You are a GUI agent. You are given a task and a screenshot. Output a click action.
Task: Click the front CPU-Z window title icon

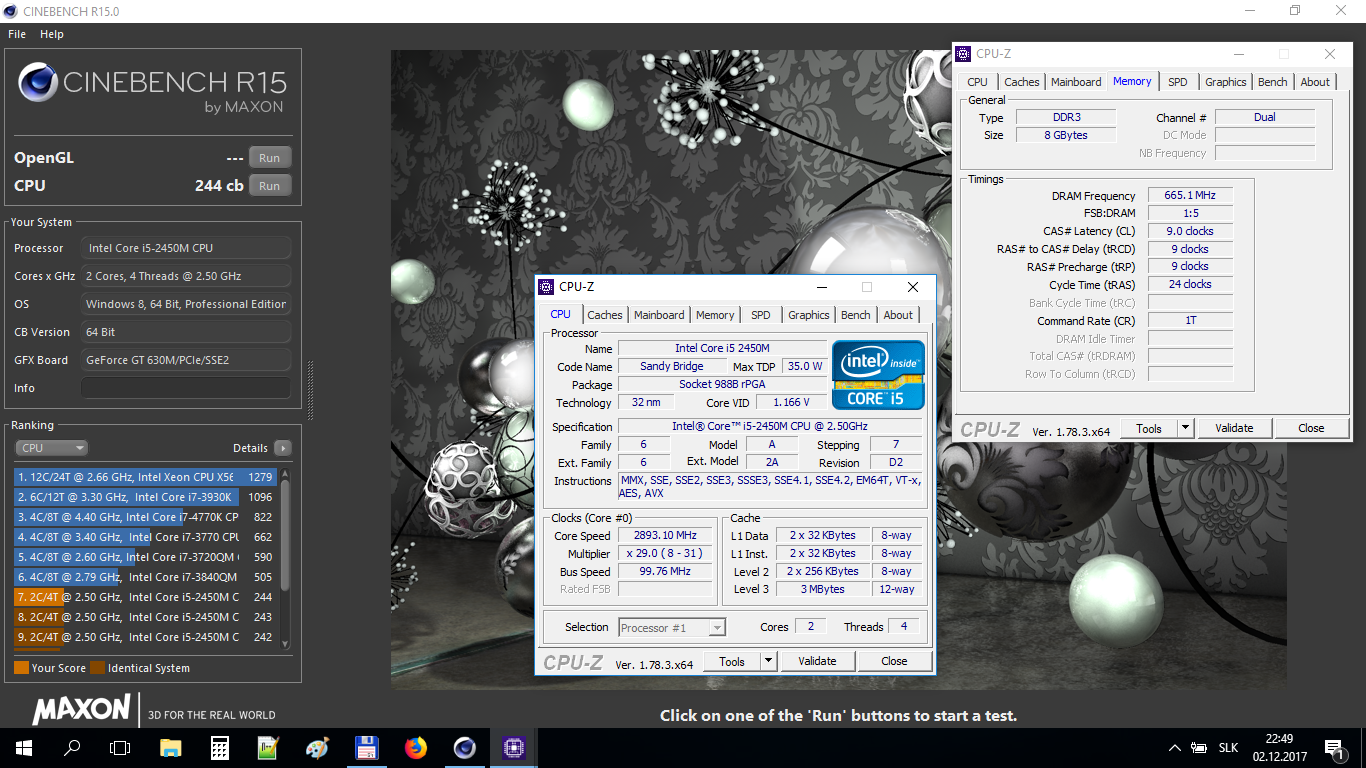pos(546,287)
